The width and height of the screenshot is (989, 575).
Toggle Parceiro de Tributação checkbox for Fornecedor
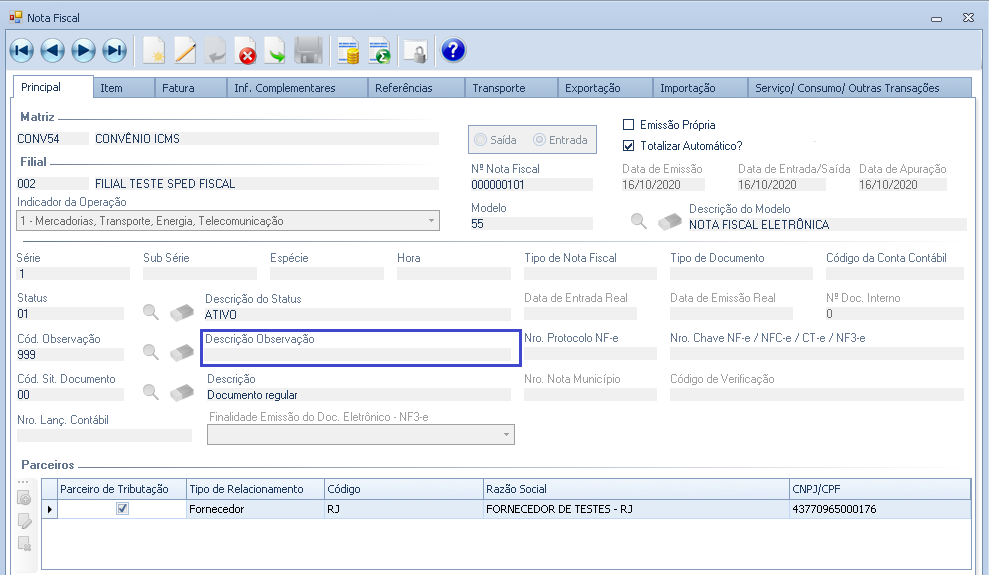coord(122,509)
